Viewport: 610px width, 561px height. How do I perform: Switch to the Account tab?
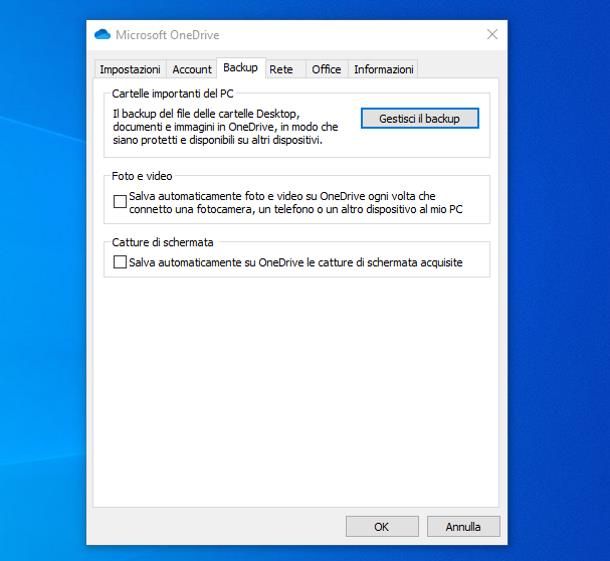click(x=192, y=70)
